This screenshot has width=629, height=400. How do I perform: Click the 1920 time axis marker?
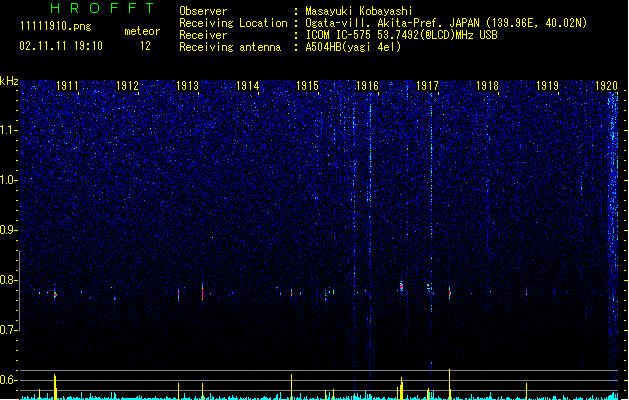[607, 85]
